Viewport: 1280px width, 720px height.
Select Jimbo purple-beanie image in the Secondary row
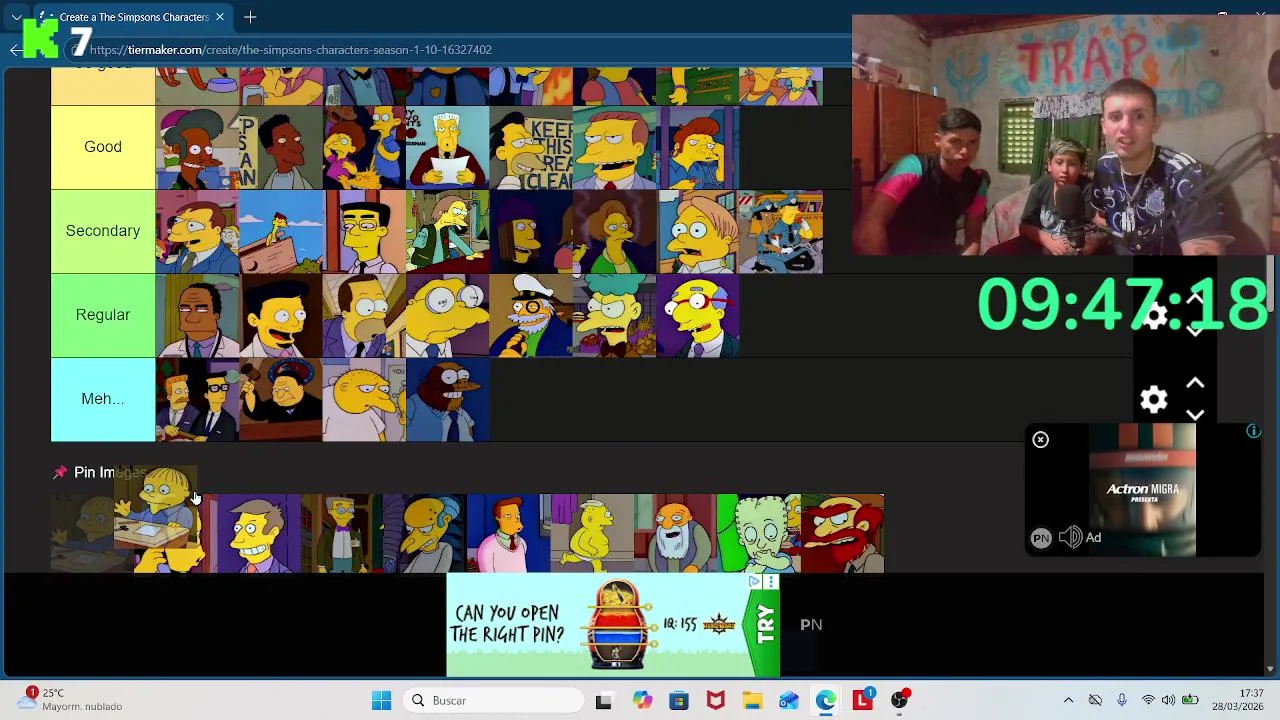(x=532, y=231)
